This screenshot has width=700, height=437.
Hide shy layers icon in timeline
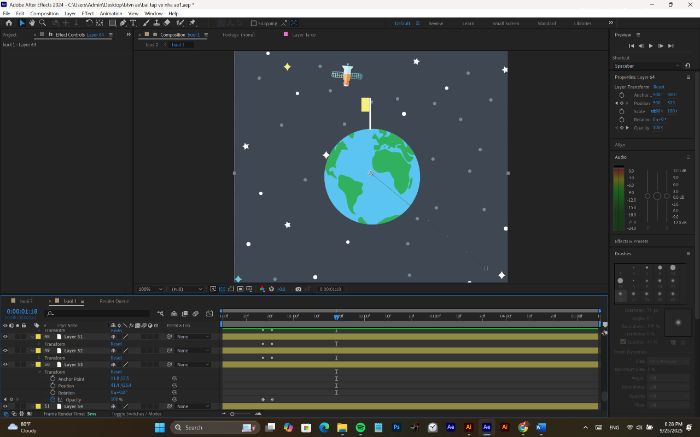tap(174, 313)
